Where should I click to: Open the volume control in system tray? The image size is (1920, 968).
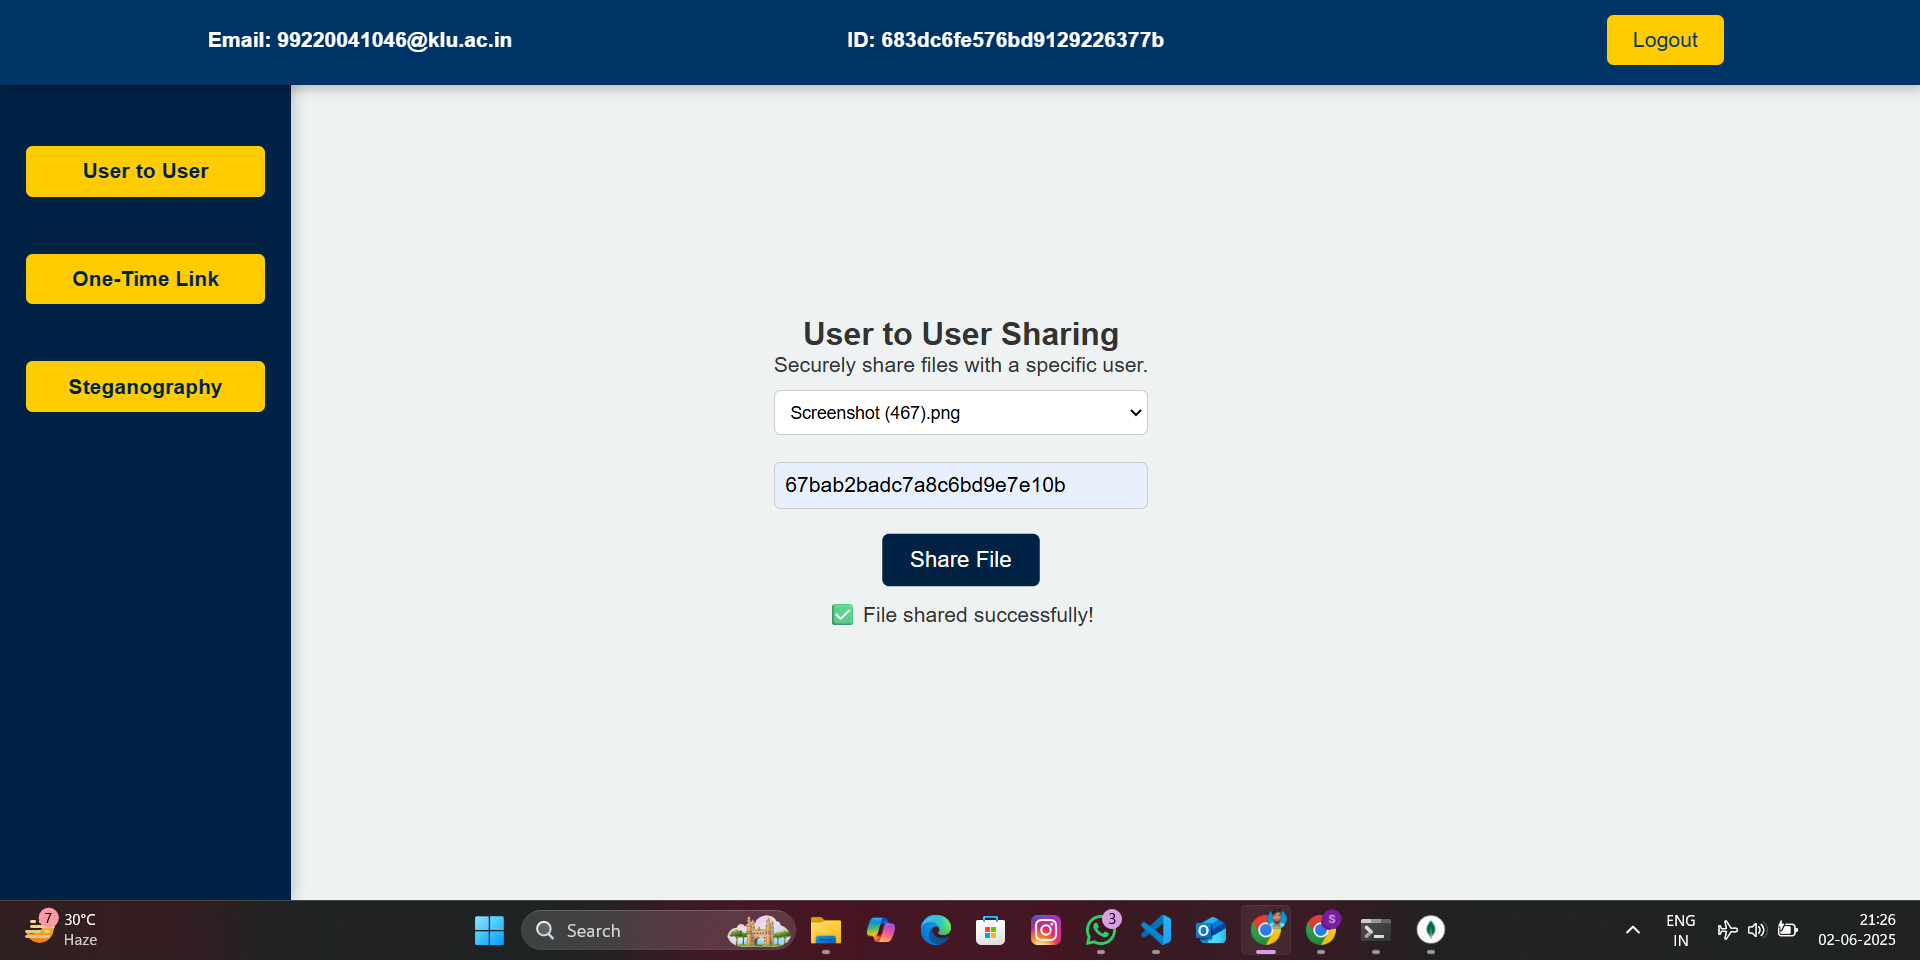tap(1757, 931)
